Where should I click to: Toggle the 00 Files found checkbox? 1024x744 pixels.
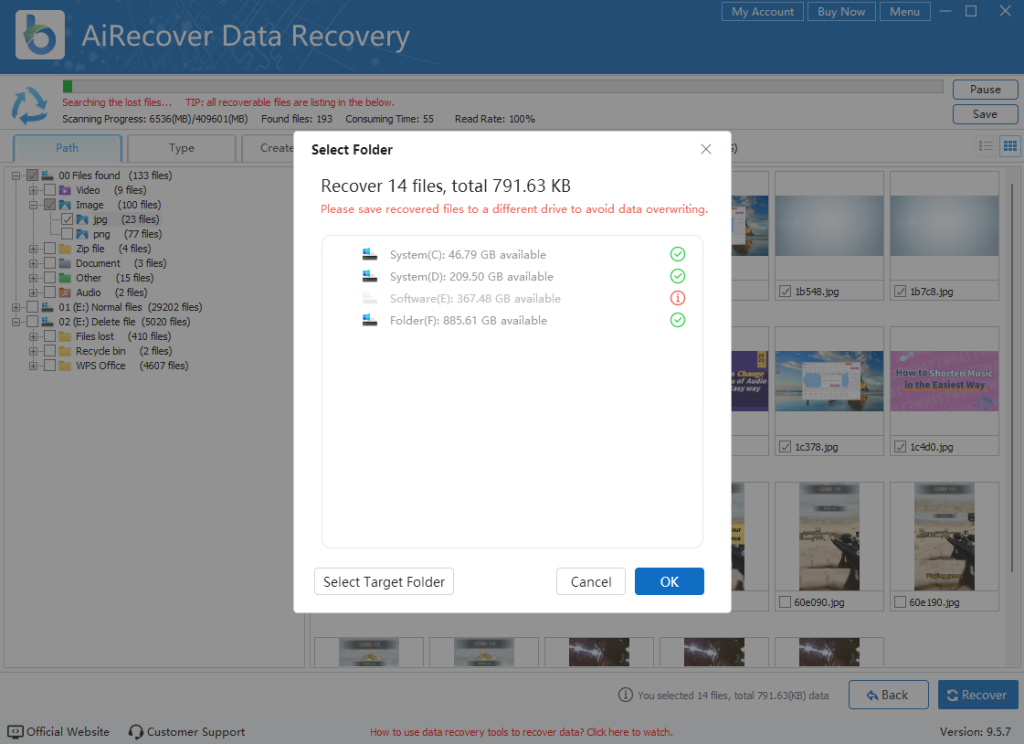click(33, 175)
